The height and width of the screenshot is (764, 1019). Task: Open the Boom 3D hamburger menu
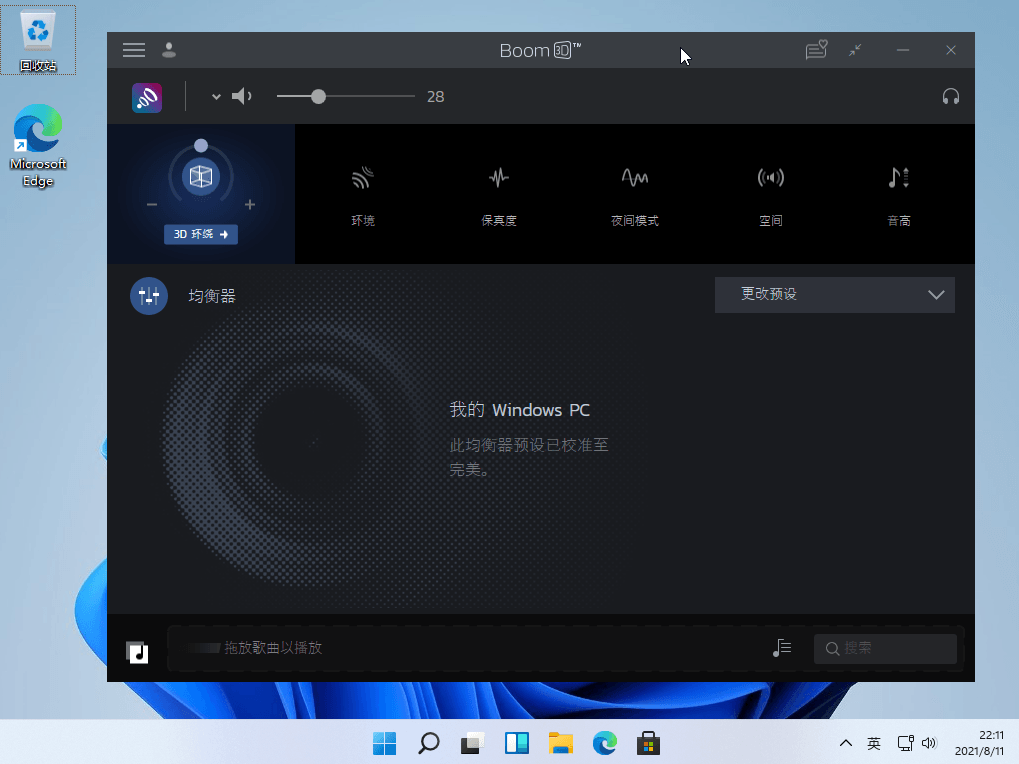click(x=134, y=50)
